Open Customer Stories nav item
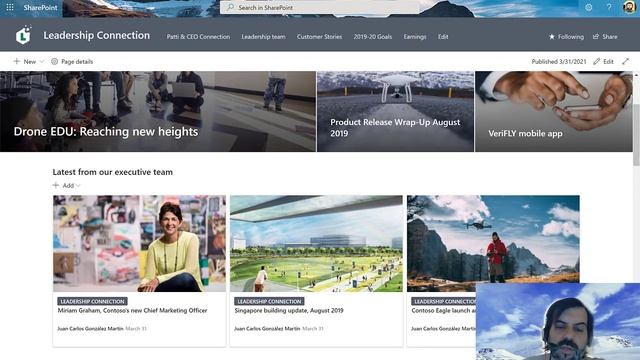Screen dimensions: 640x360 pyautogui.click(x=319, y=37)
